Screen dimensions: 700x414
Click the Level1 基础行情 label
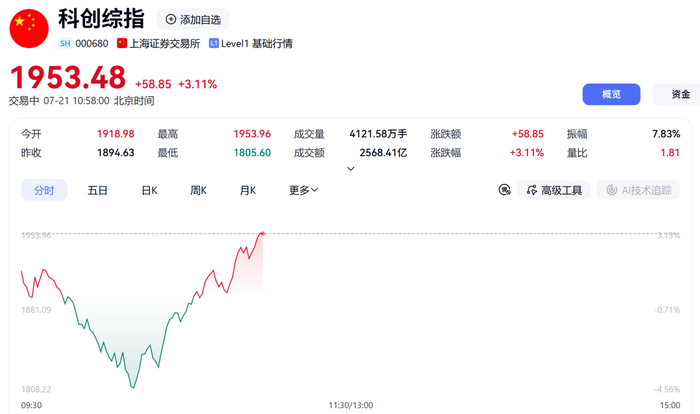pos(257,43)
